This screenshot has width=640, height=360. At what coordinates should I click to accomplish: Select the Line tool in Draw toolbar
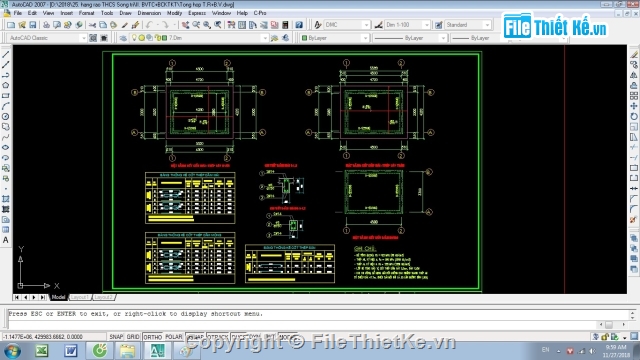point(6,54)
